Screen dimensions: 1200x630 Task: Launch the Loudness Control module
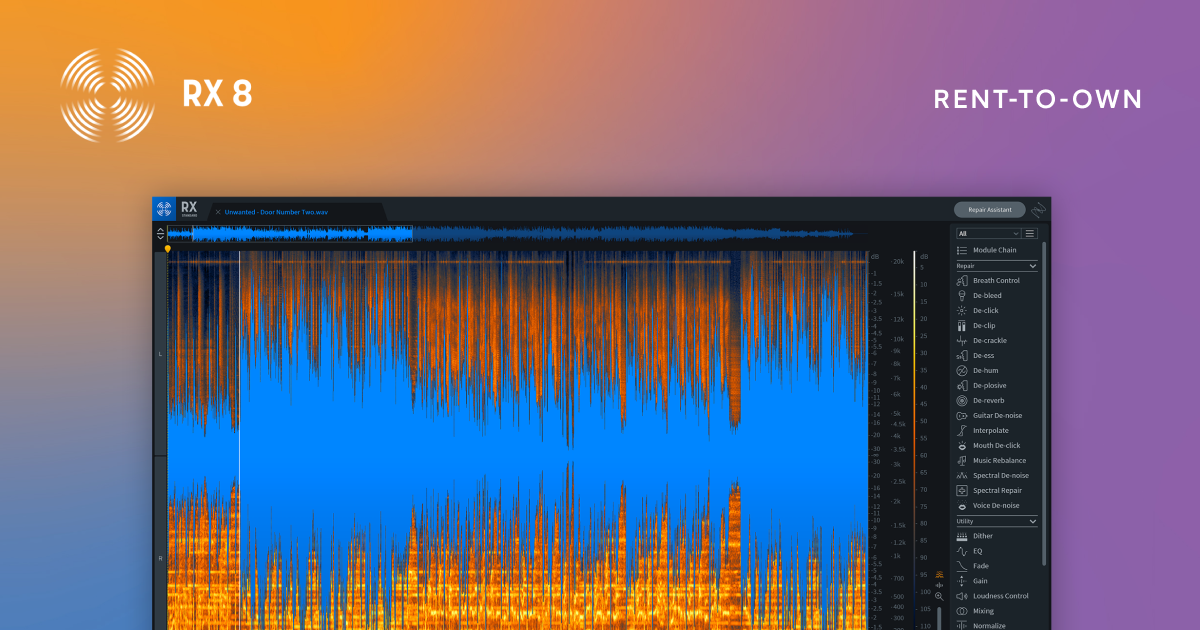coord(992,596)
